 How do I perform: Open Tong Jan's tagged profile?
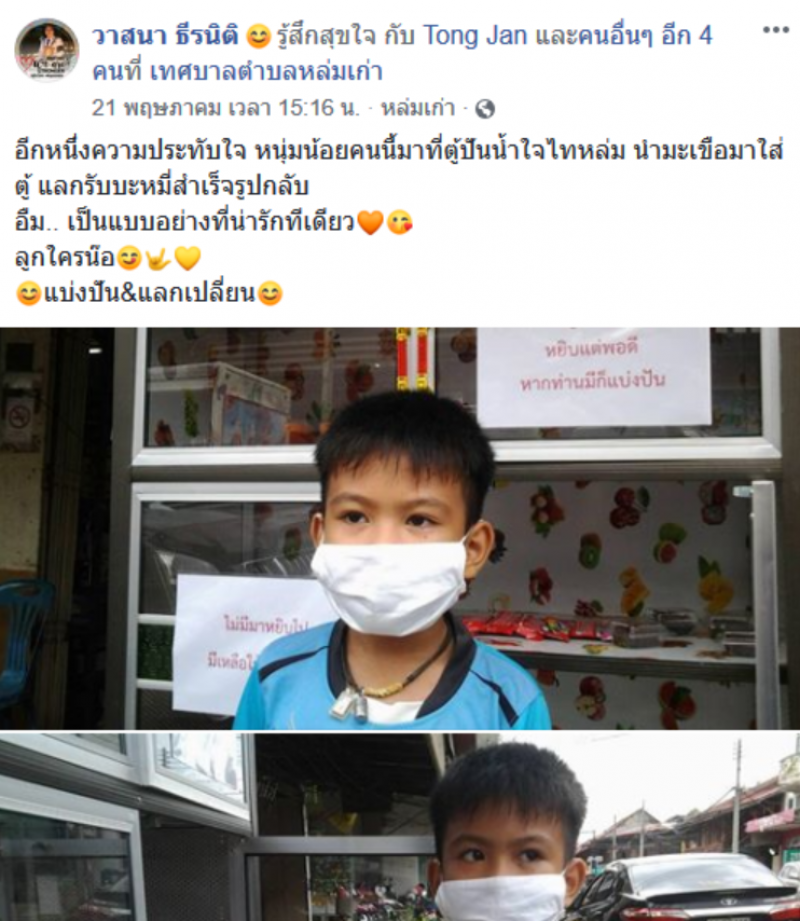click(475, 36)
